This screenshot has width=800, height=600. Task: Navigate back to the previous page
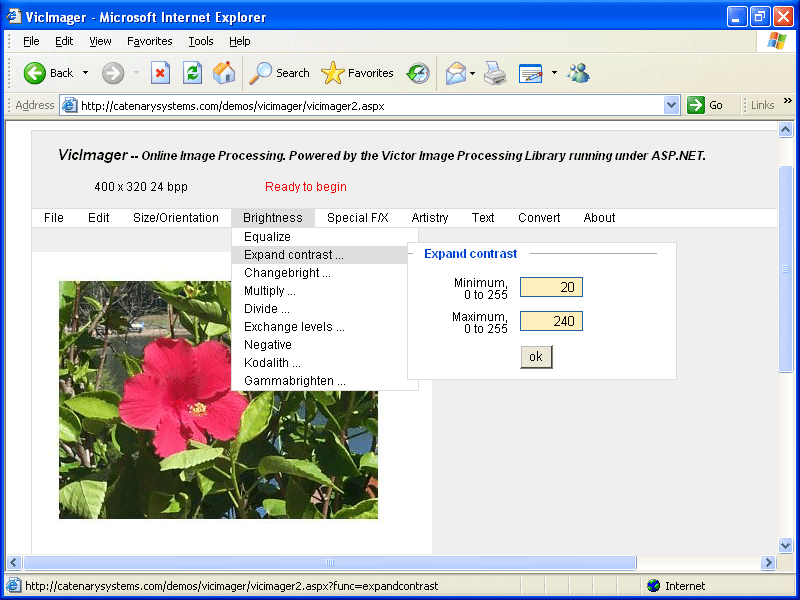click(x=47, y=72)
